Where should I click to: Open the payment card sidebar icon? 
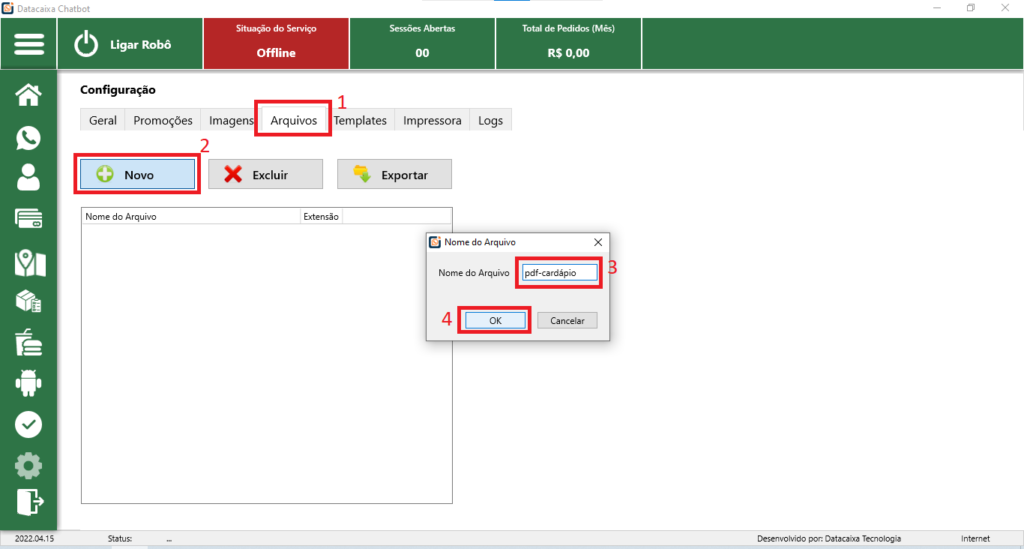click(x=29, y=218)
